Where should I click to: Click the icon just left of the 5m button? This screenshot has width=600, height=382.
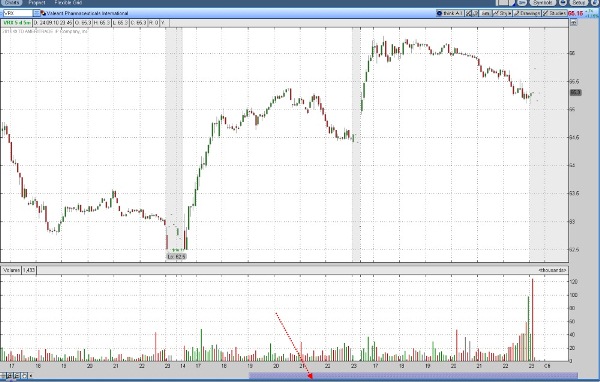476,13
